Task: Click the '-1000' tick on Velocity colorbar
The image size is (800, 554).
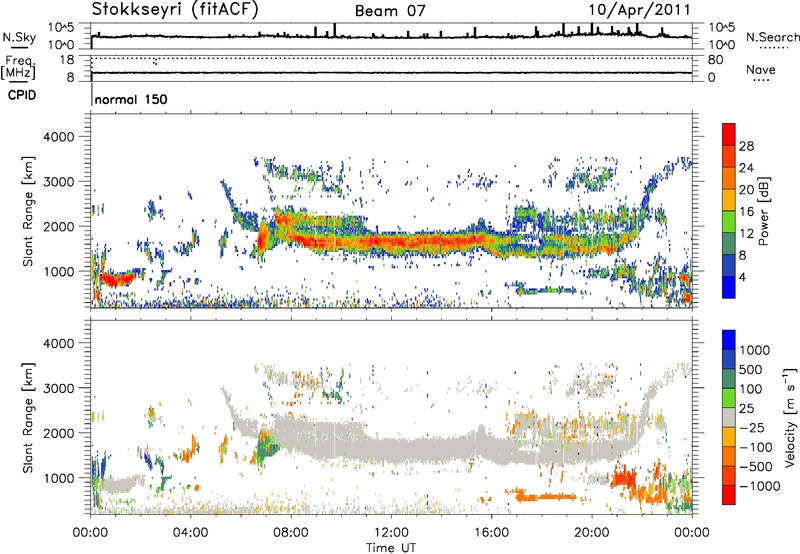Action: 760,486
